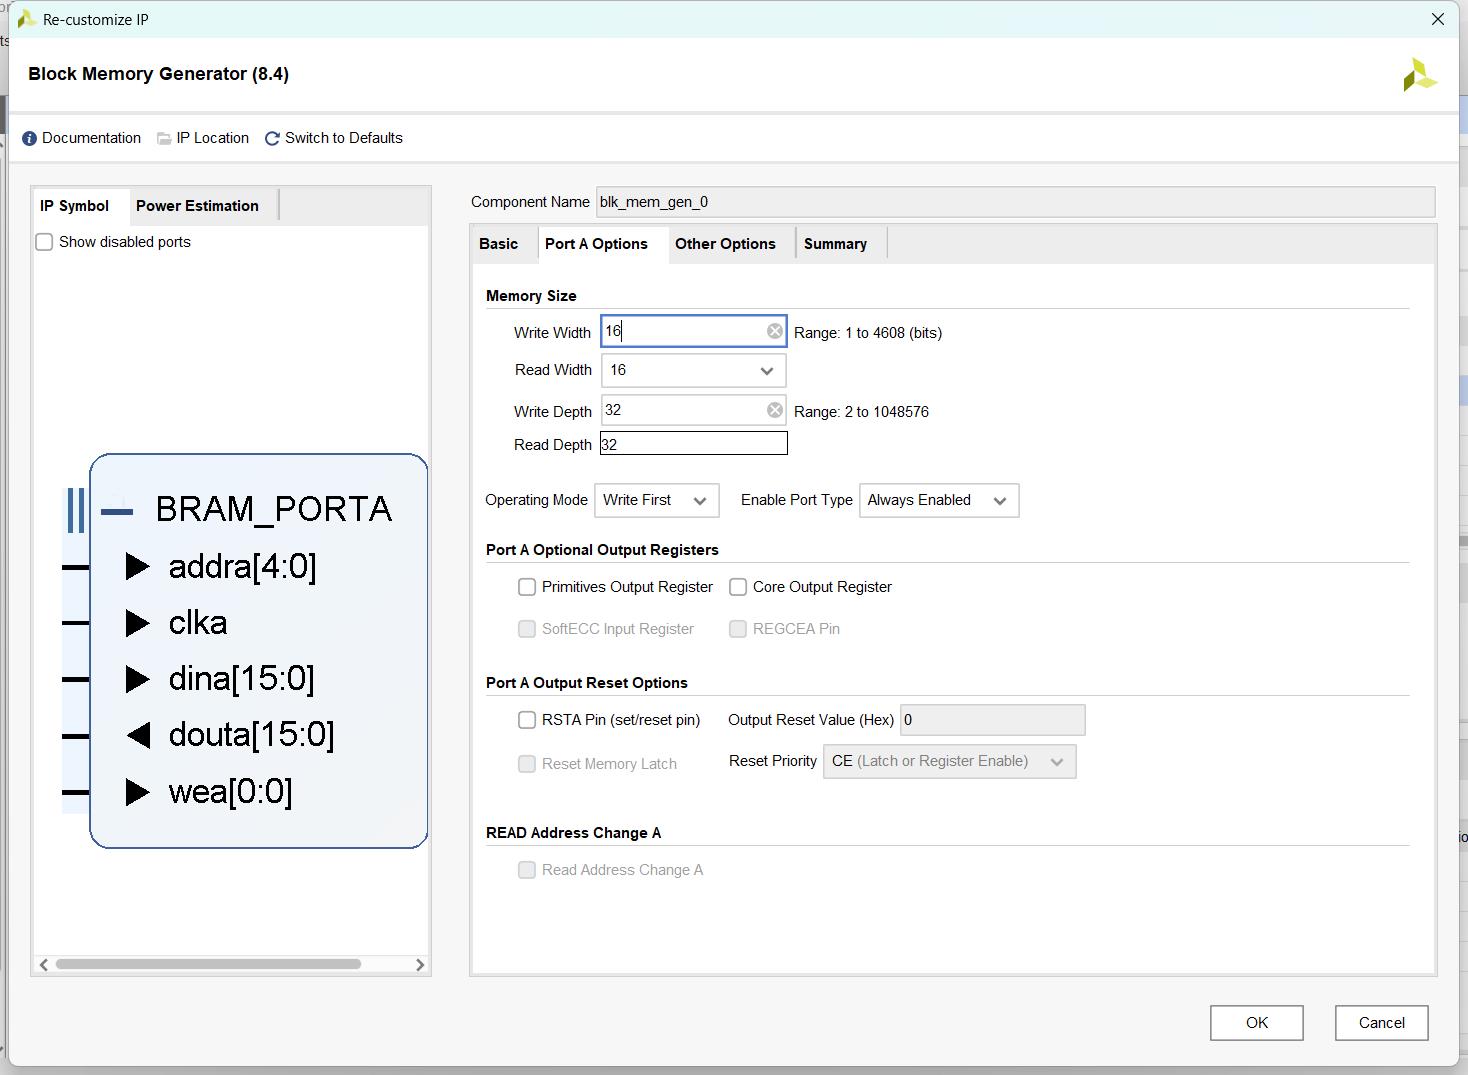Click the dina[15:0] port arrow
Viewport: 1468px width, 1075px height.
click(138, 679)
